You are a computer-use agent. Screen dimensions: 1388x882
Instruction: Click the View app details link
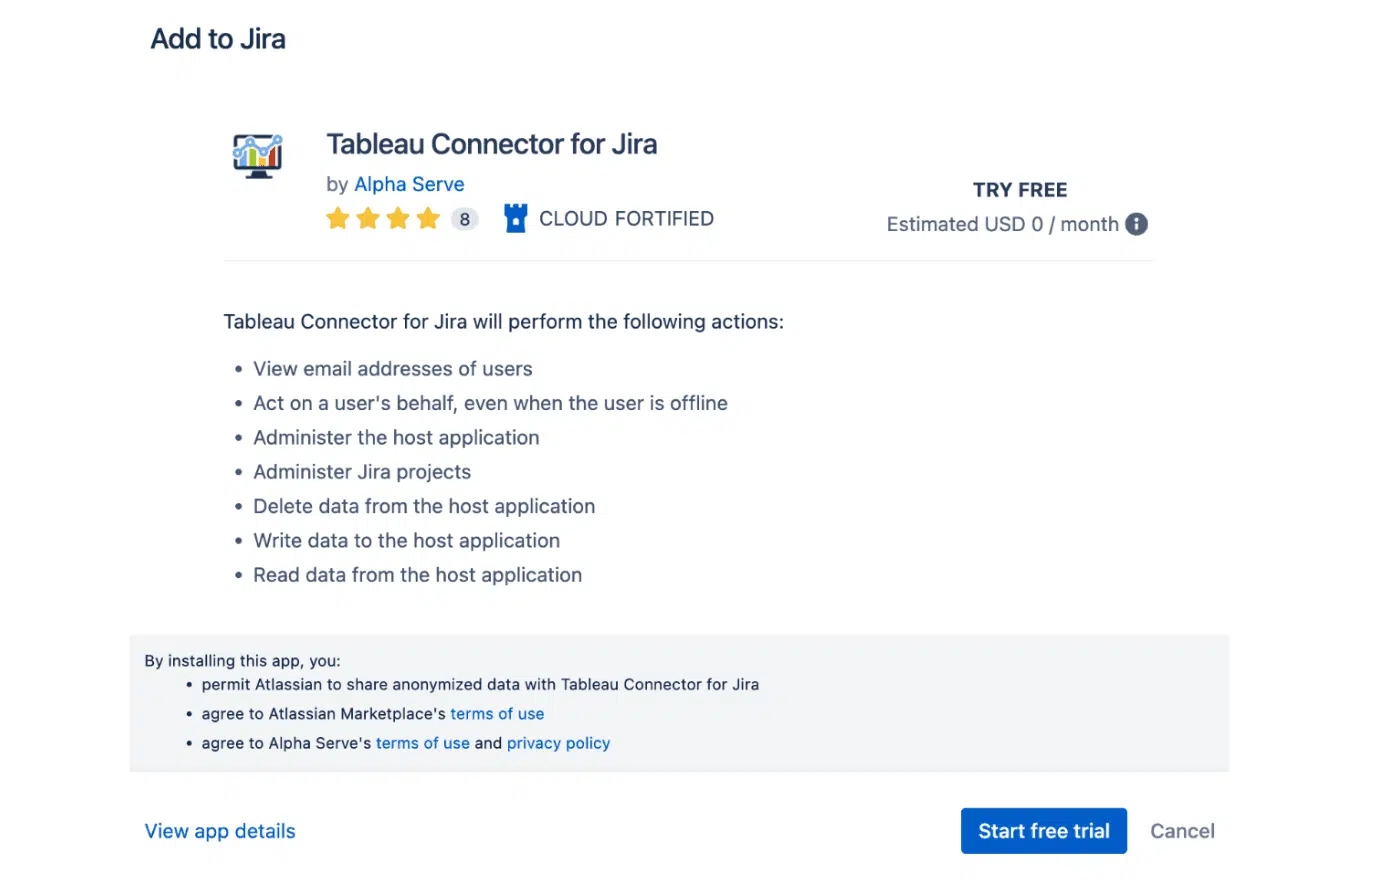coord(220,831)
